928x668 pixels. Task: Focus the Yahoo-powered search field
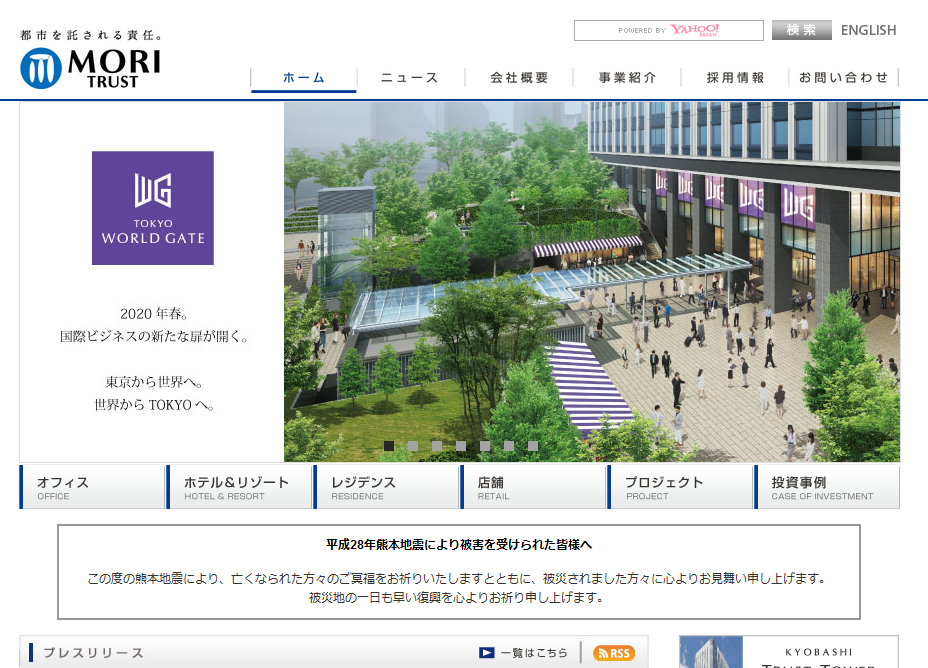click(x=668, y=31)
